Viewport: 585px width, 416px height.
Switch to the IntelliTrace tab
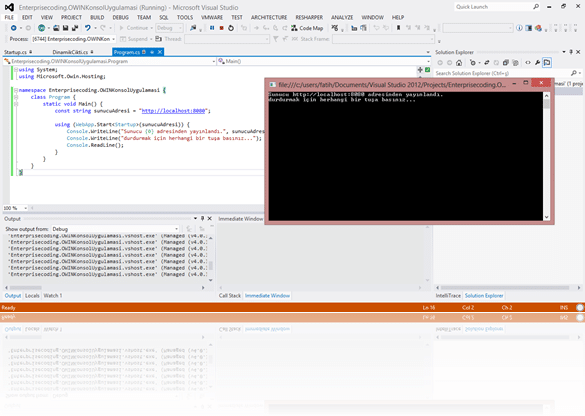point(448,295)
